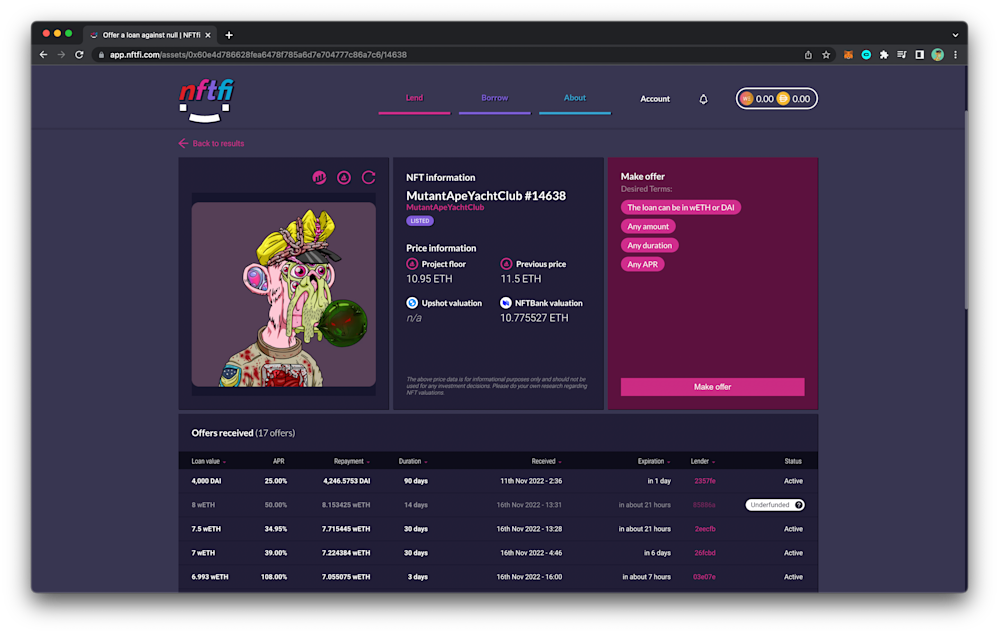Viewport: 999px width, 634px height.
Task: Click the NFTBank valuation logo
Action: coord(505,303)
